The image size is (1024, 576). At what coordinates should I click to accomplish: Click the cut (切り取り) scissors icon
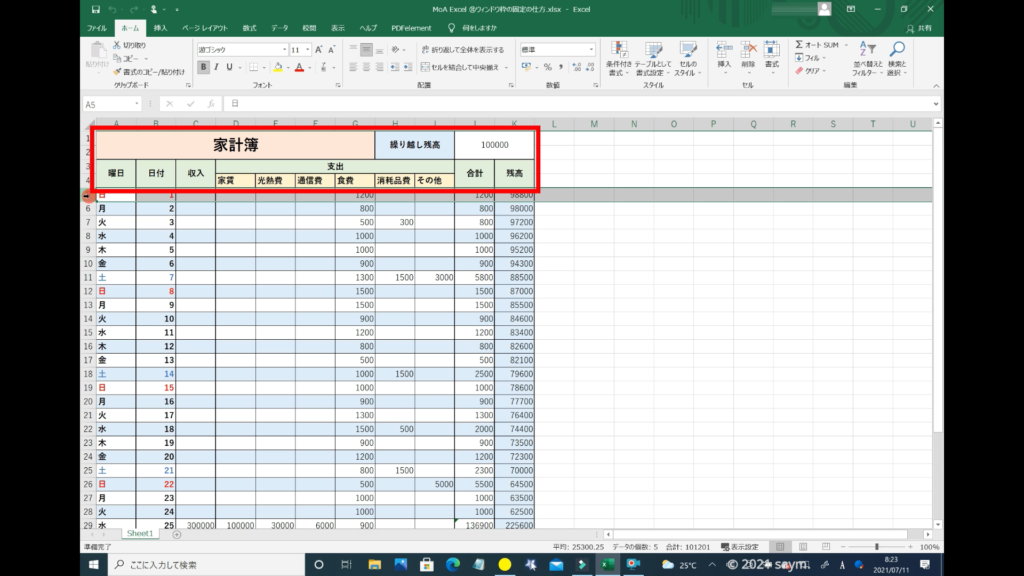click(117, 45)
